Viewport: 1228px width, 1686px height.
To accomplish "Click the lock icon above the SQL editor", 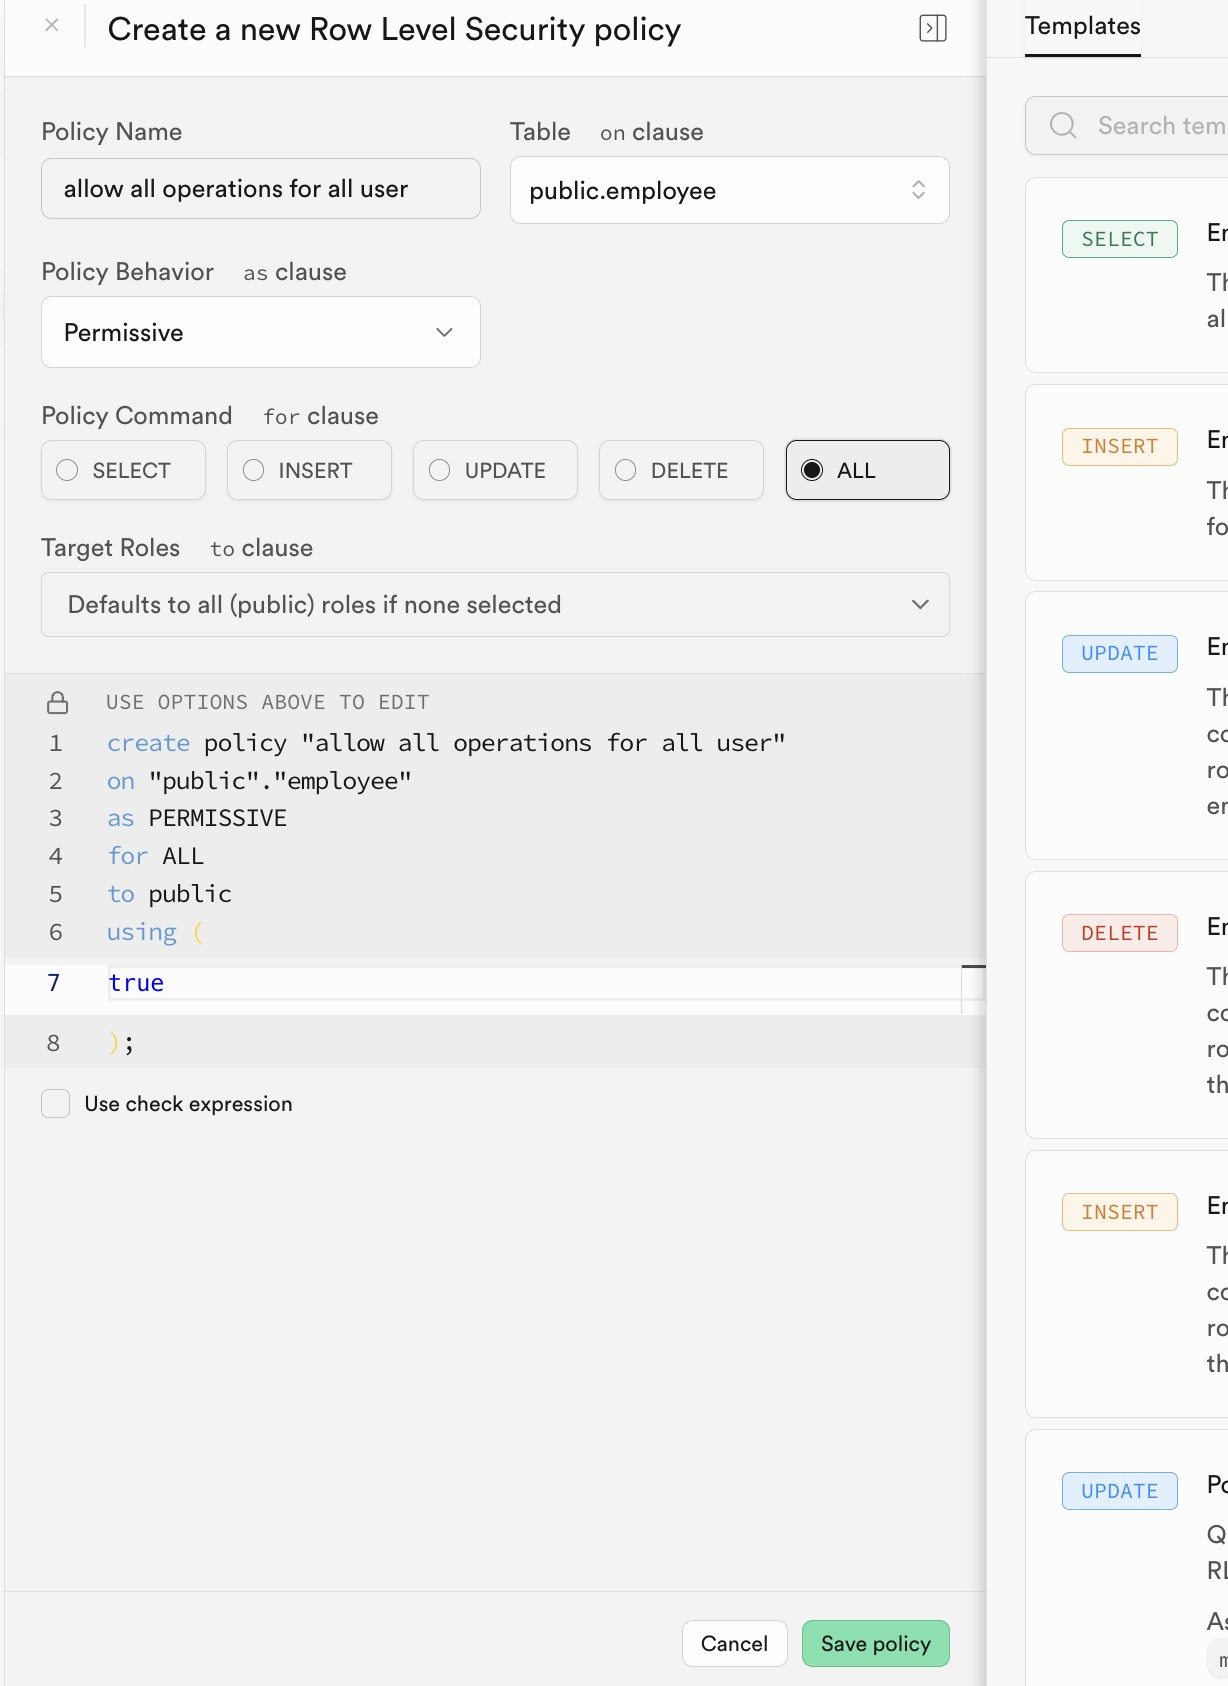I will [x=58, y=703].
